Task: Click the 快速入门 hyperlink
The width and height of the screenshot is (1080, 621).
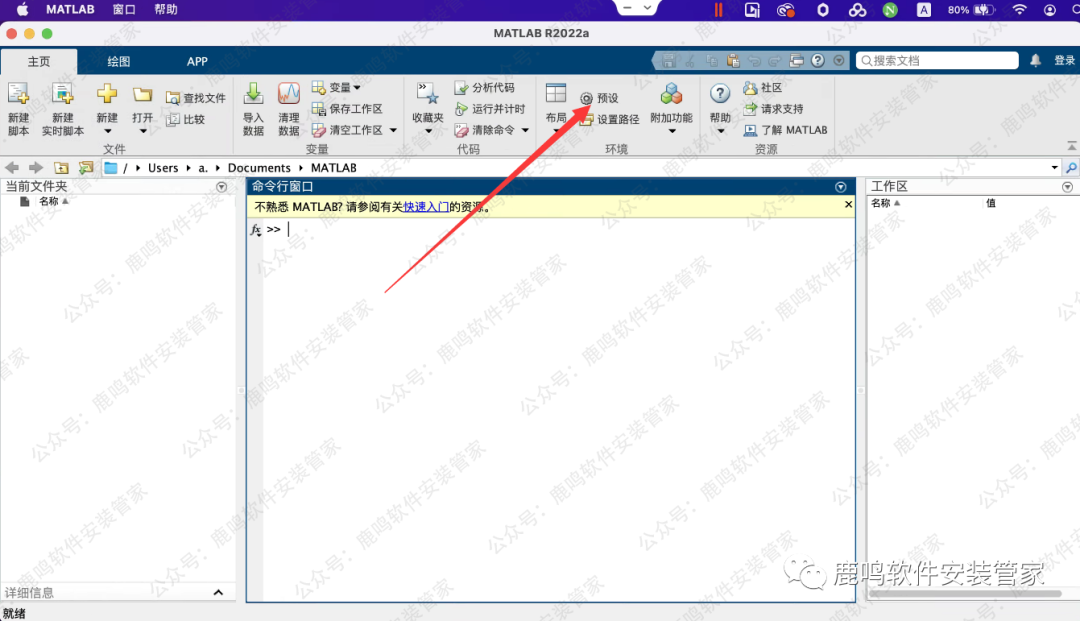Action: [x=426, y=206]
